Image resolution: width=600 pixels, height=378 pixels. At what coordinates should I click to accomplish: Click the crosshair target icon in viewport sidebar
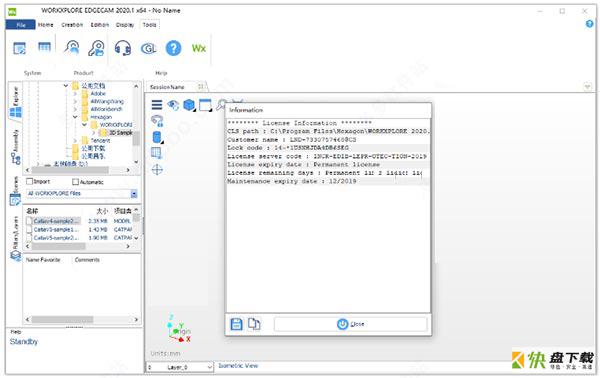tap(157, 169)
